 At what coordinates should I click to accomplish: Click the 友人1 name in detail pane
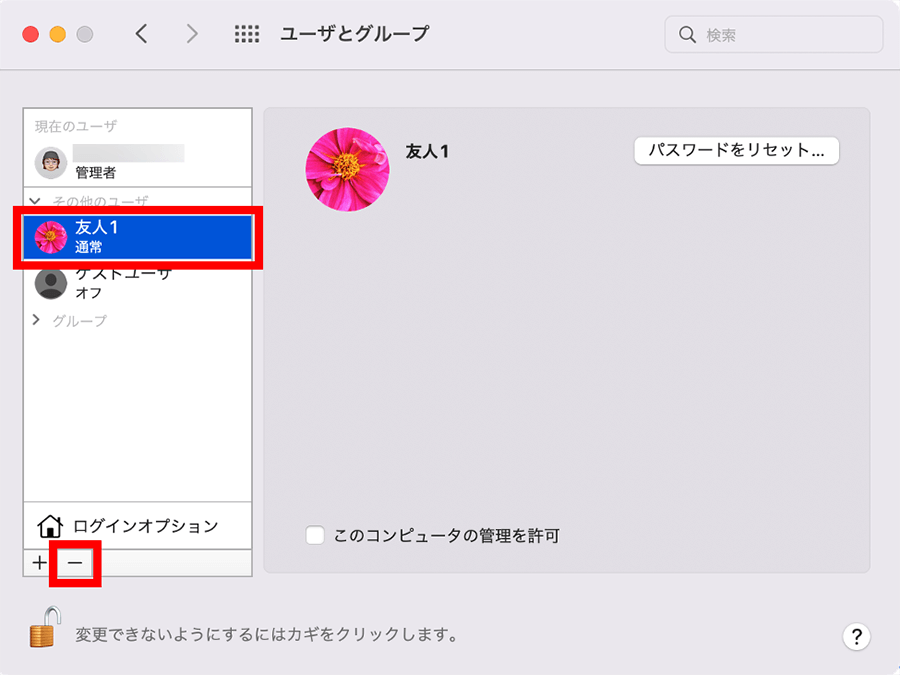427,152
